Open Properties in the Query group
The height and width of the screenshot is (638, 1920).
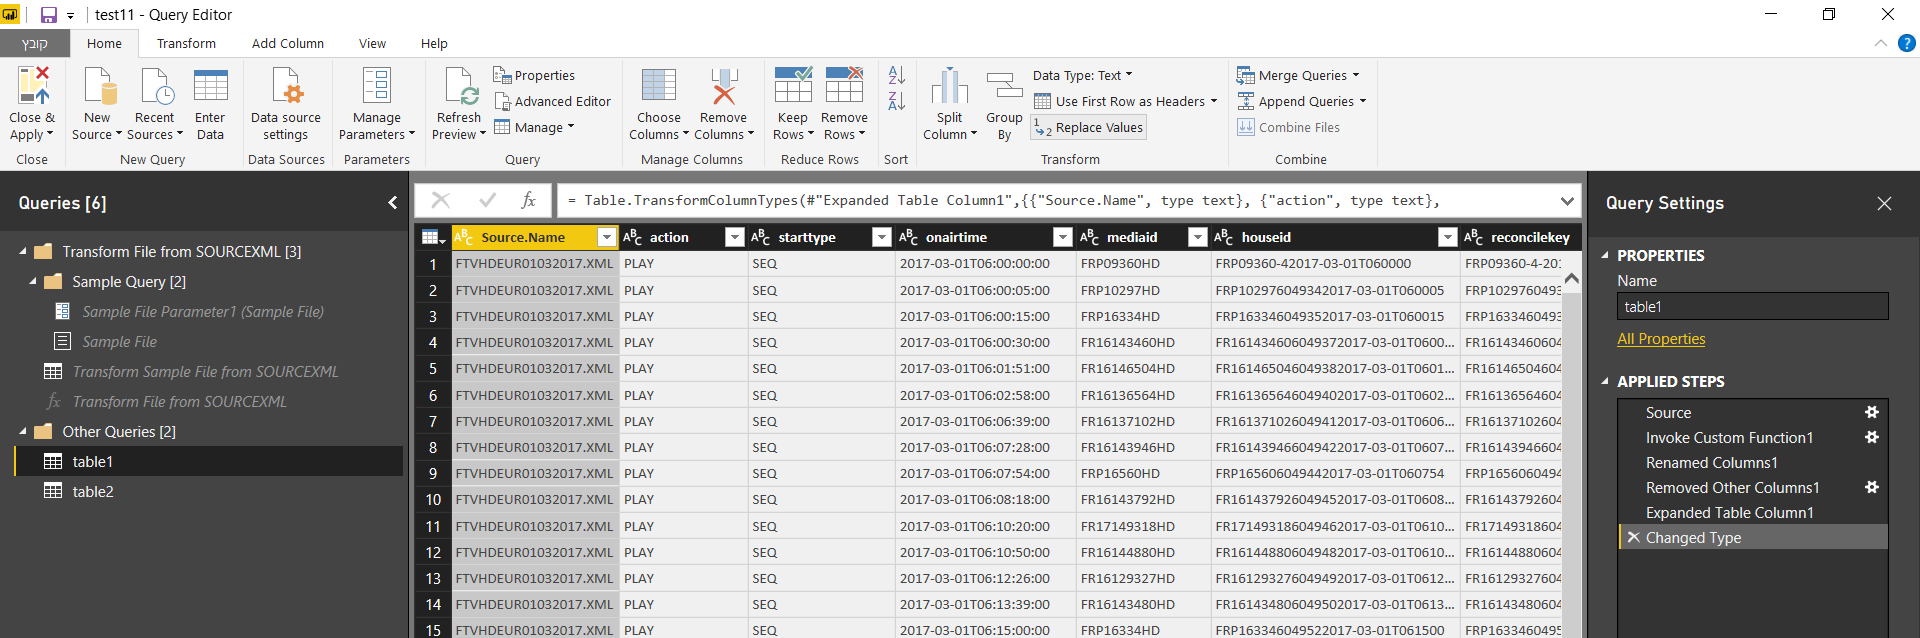(x=534, y=75)
